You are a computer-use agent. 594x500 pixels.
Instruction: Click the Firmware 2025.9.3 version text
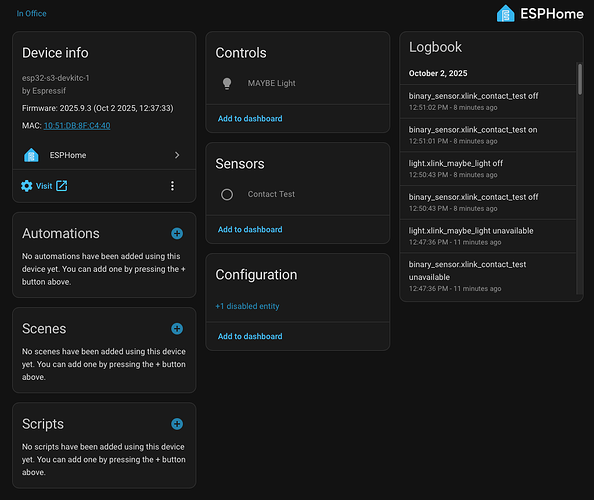(x=98, y=108)
